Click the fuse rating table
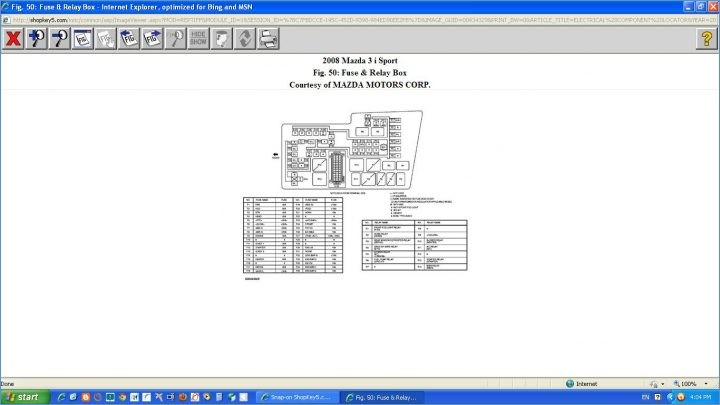This screenshot has width=720, height=405. click(x=293, y=236)
